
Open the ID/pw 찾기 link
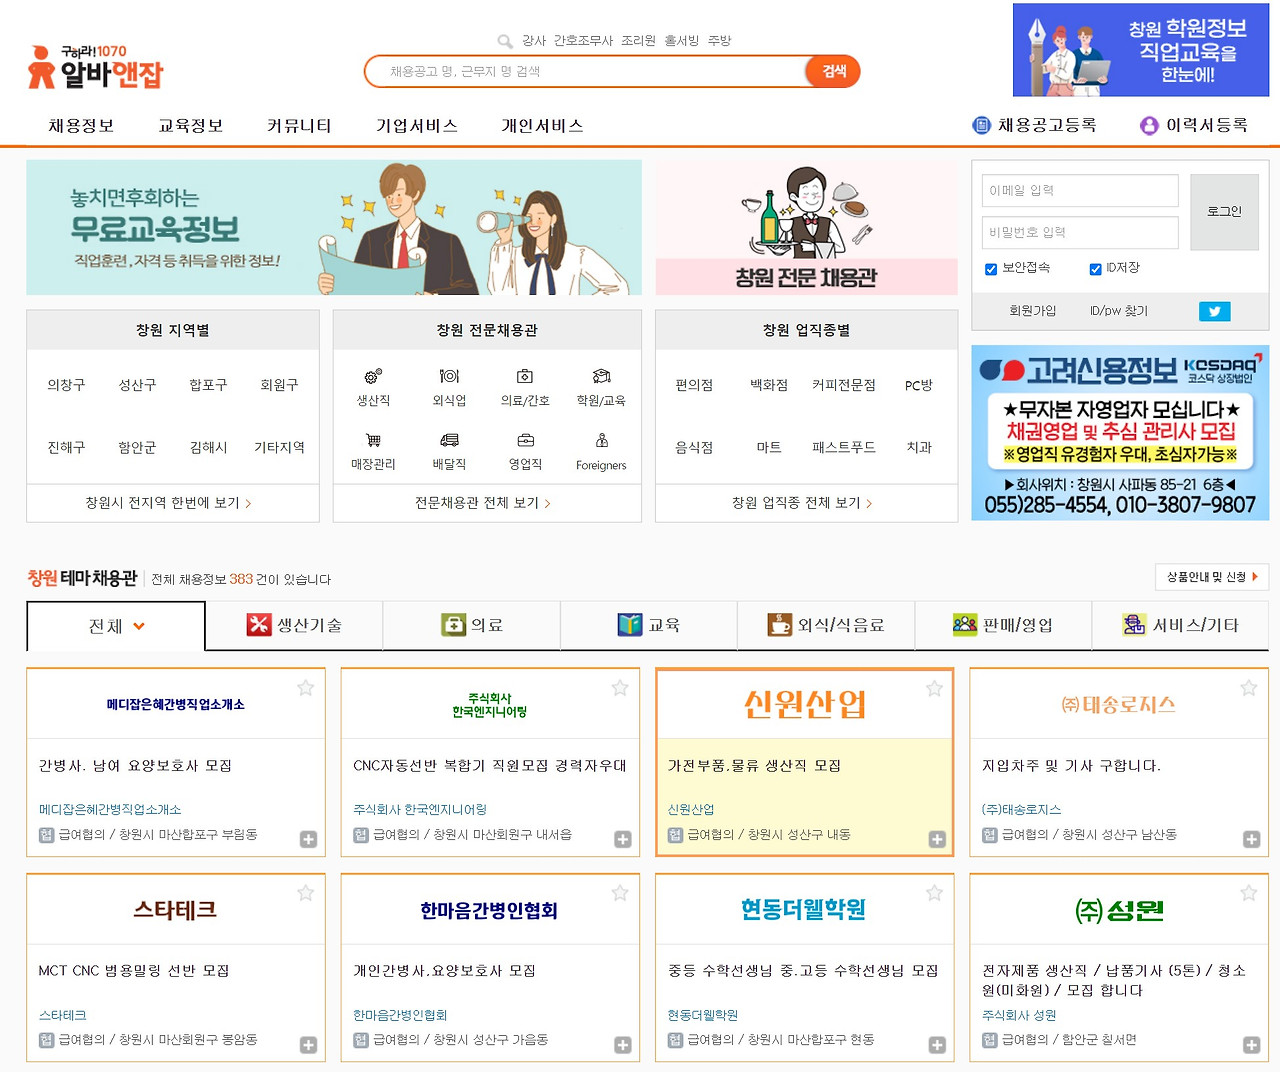tap(1119, 311)
